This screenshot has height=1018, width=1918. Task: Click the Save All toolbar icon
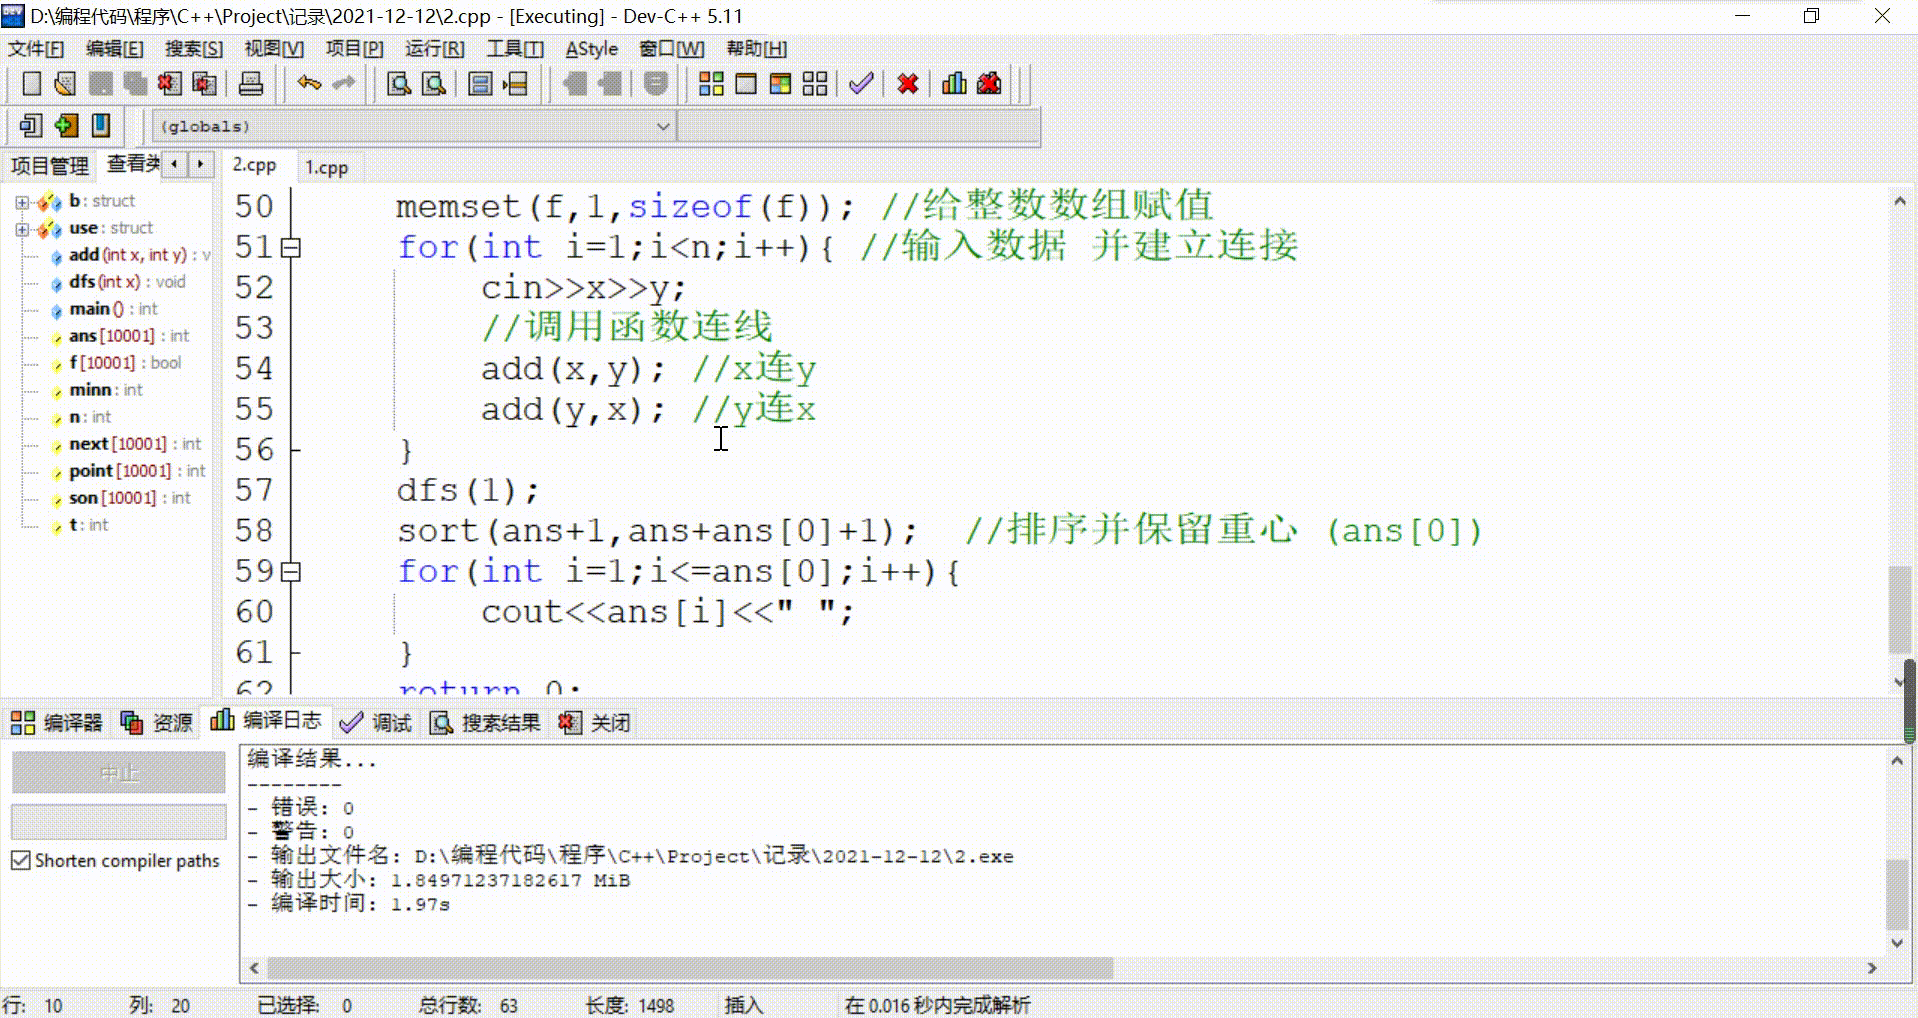pos(134,84)
